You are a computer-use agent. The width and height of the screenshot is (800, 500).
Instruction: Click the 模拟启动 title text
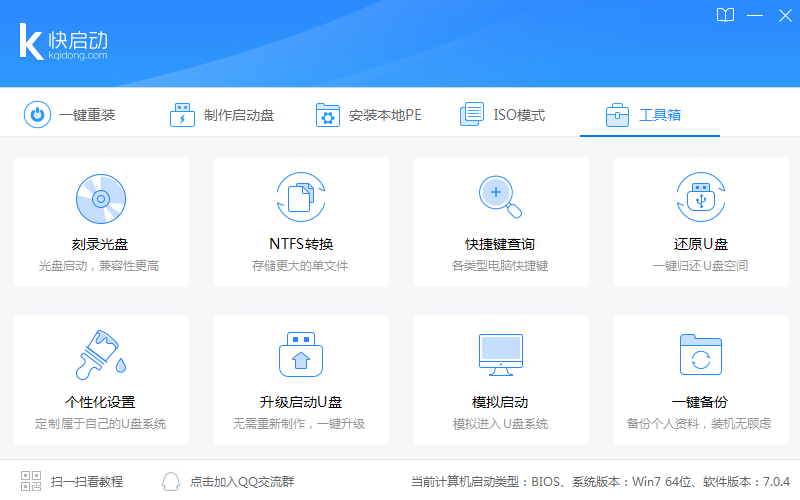(500, 403)
